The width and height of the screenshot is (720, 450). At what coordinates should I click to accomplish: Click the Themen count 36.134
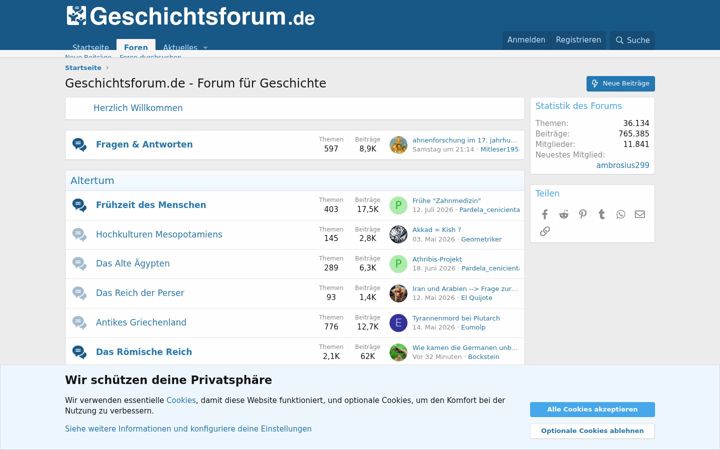tap(636, 124)
